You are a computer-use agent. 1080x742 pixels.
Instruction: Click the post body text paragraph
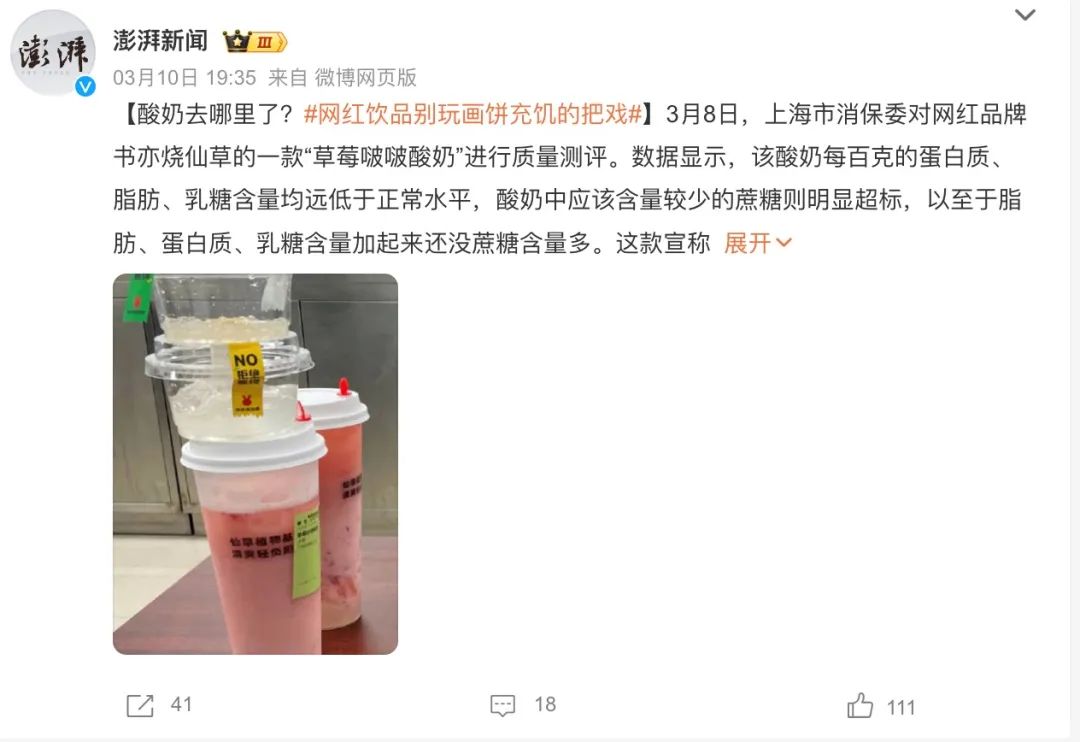(x=570, y=178)
